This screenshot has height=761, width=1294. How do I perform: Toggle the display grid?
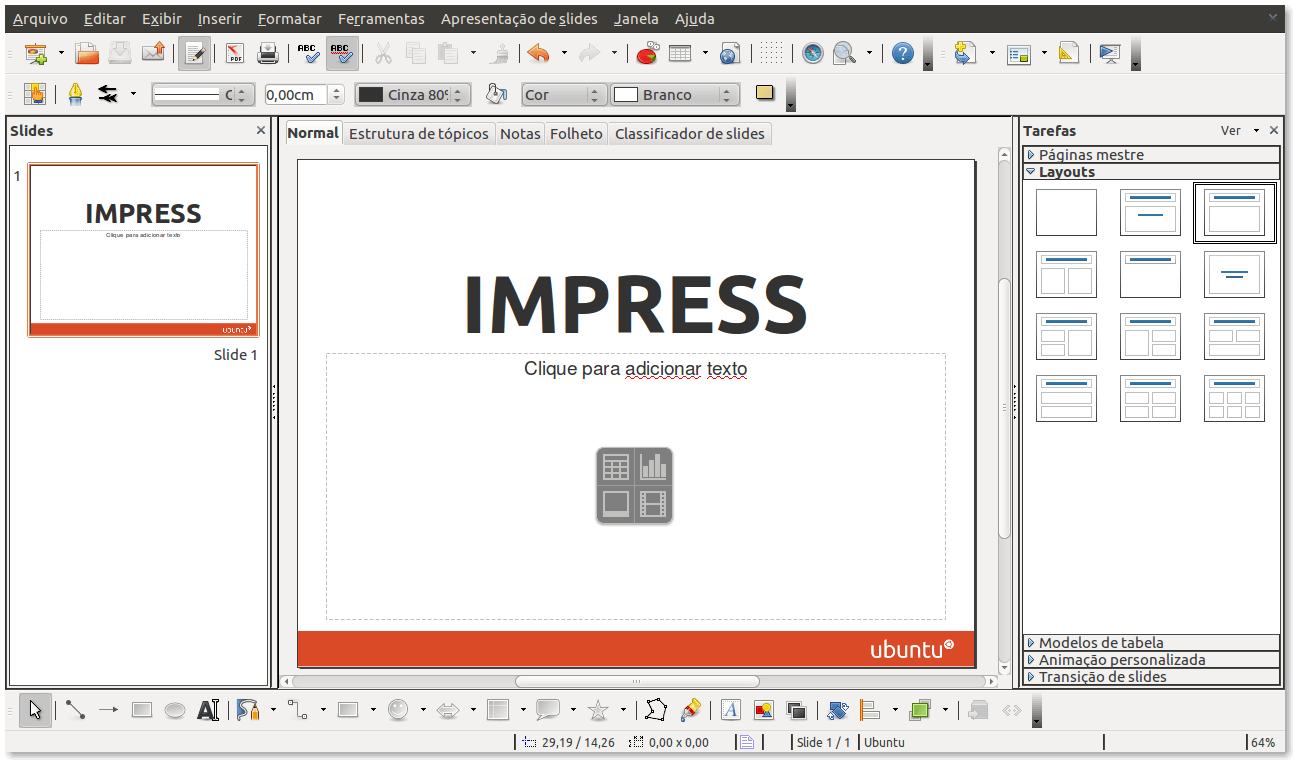[771, 54]
